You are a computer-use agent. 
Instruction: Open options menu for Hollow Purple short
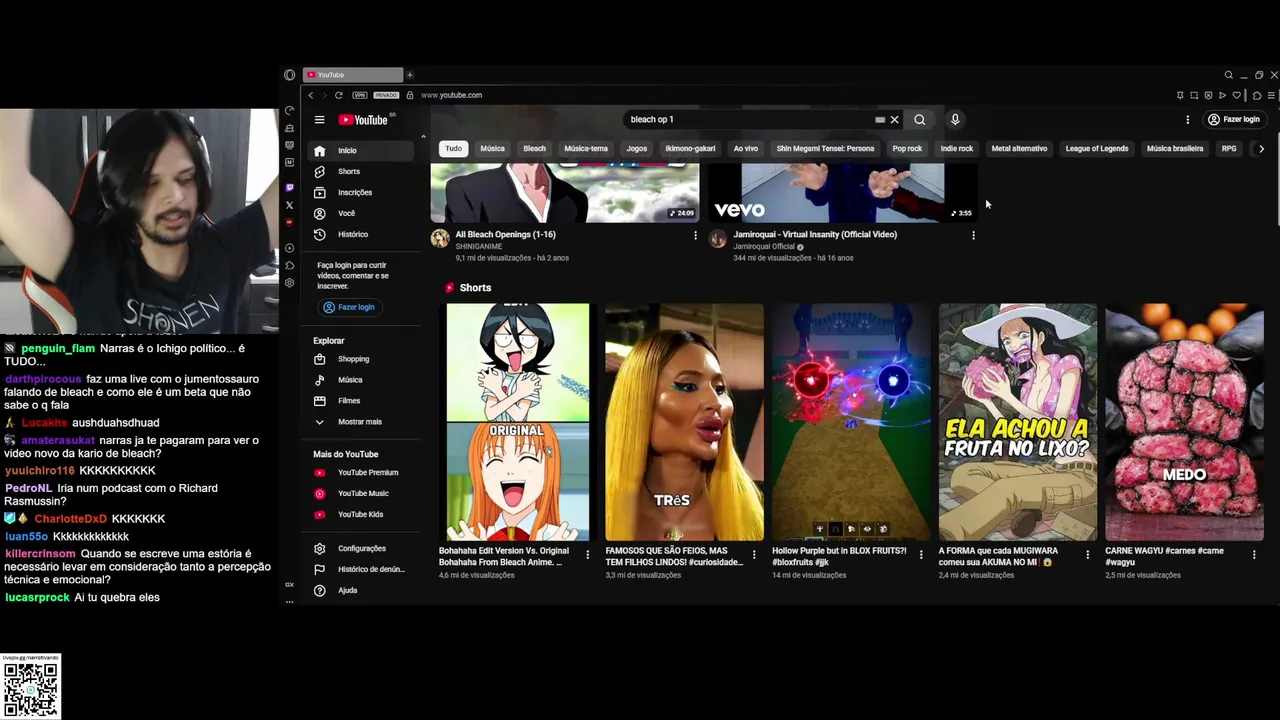921,554
